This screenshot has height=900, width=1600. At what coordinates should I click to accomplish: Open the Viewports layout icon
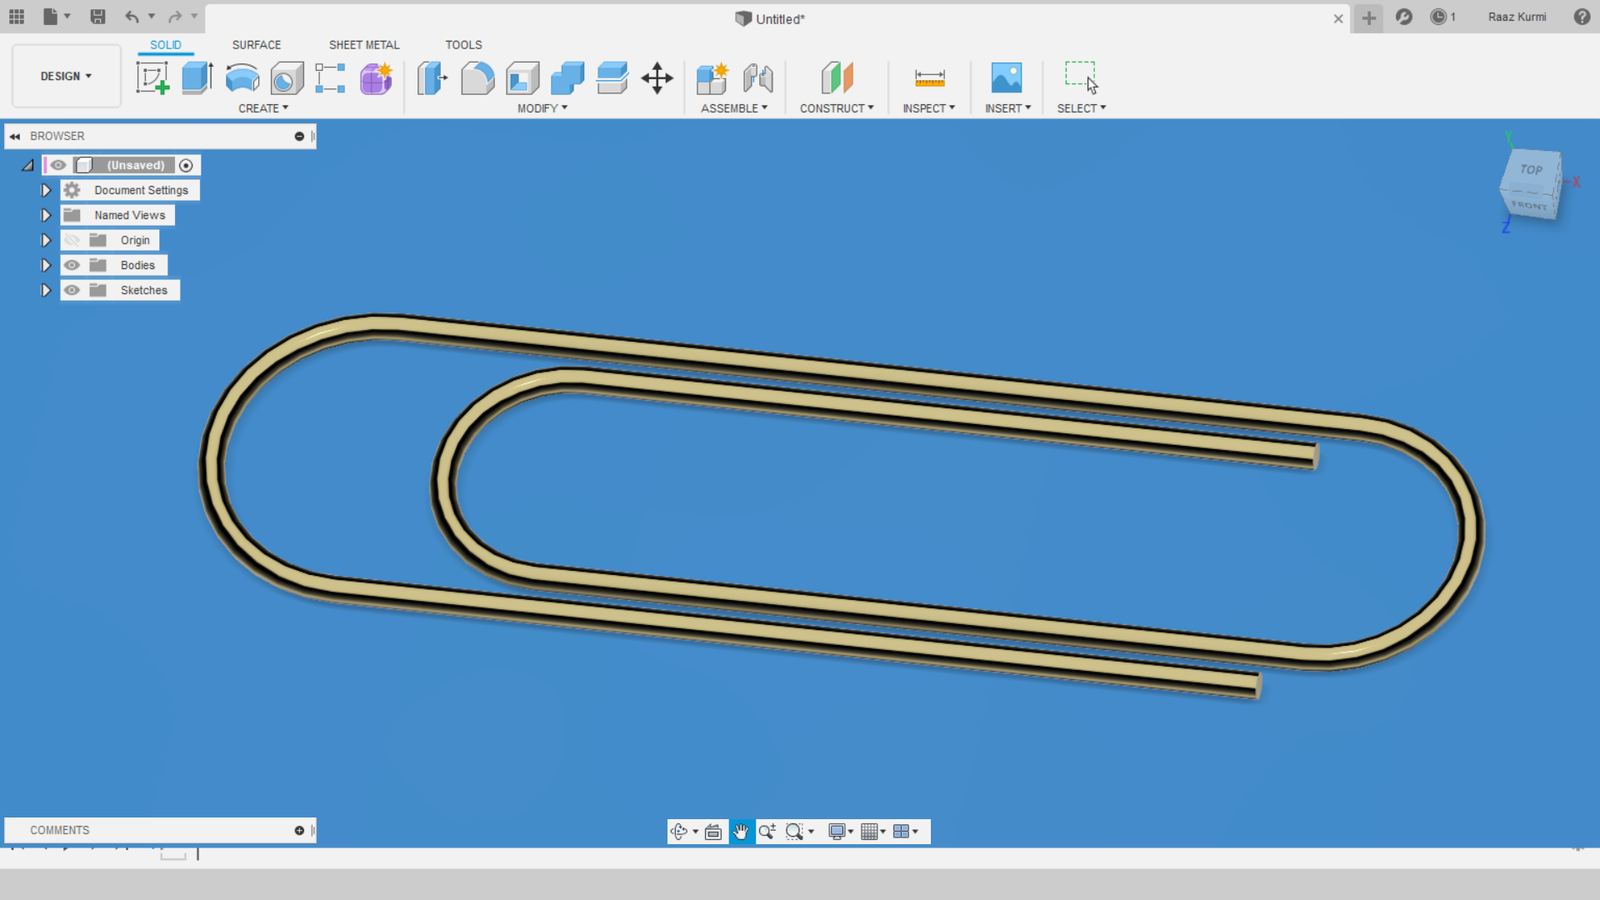click(901, 832)
